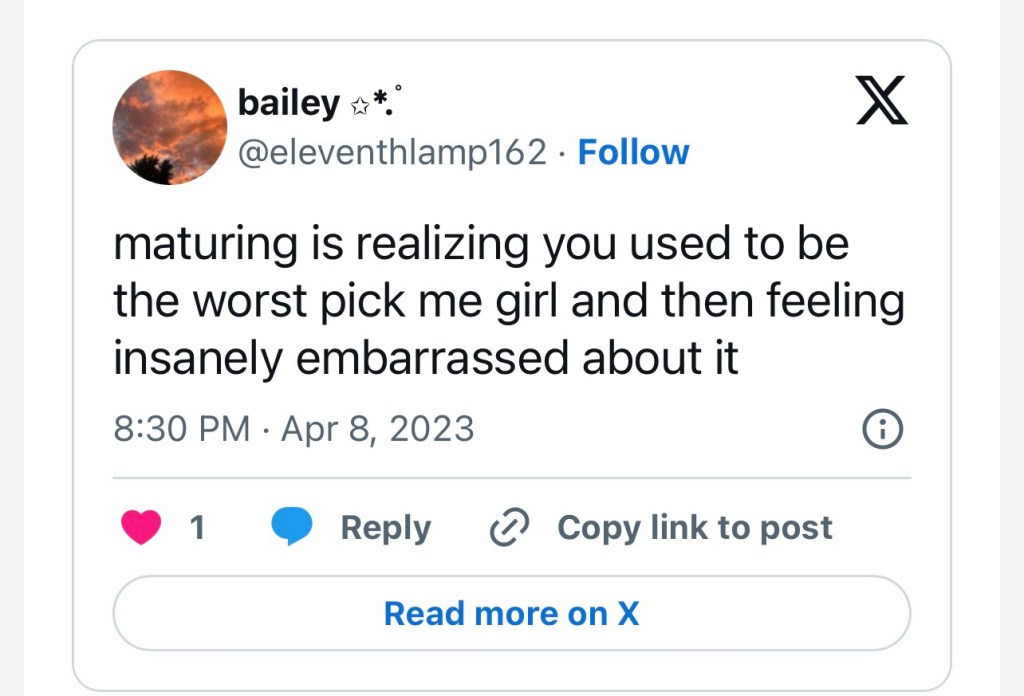
Task: Click the blue reply speech bubble icon
Action: coord(292,527)
